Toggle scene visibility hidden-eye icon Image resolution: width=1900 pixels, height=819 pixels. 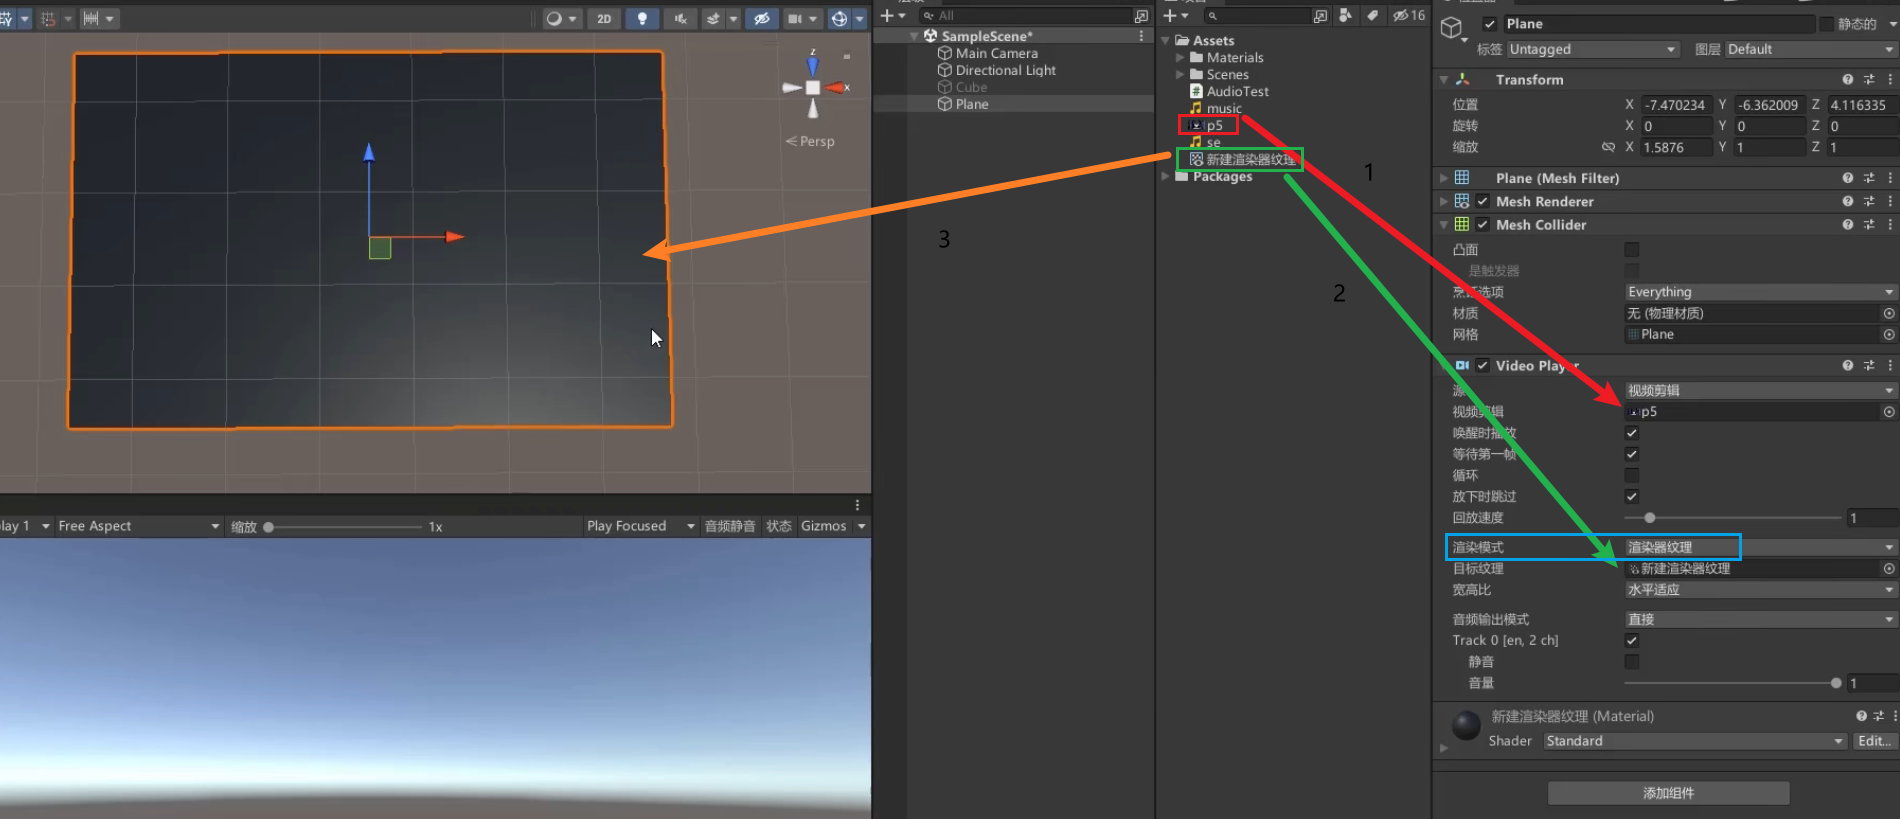[x=761, y=18]
